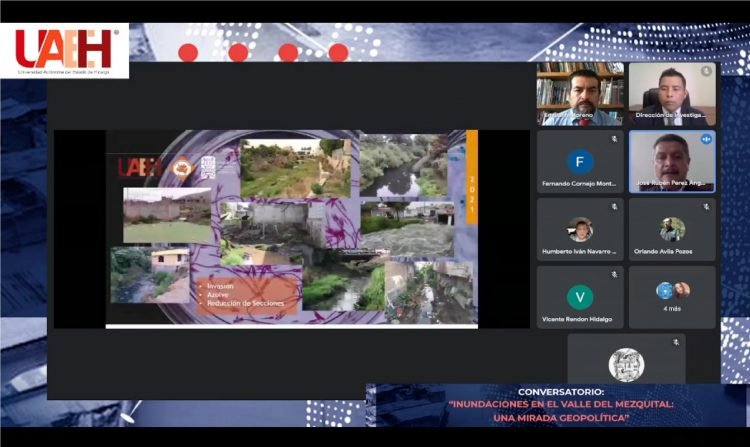The width and height of the screenshot is (750, 447).
Task: Select José Rubén Perez's video tile
Action: [672, 162]
